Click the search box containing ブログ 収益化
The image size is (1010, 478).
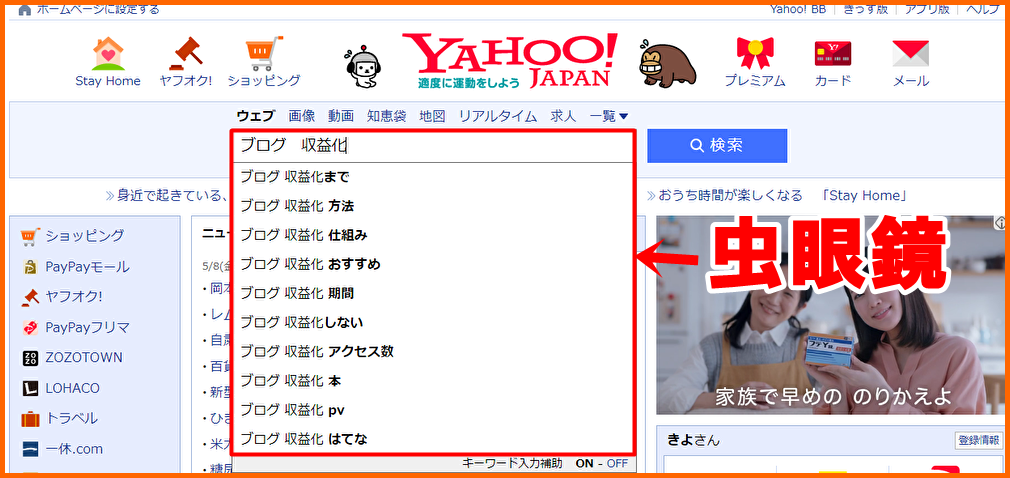coord(433,146)
